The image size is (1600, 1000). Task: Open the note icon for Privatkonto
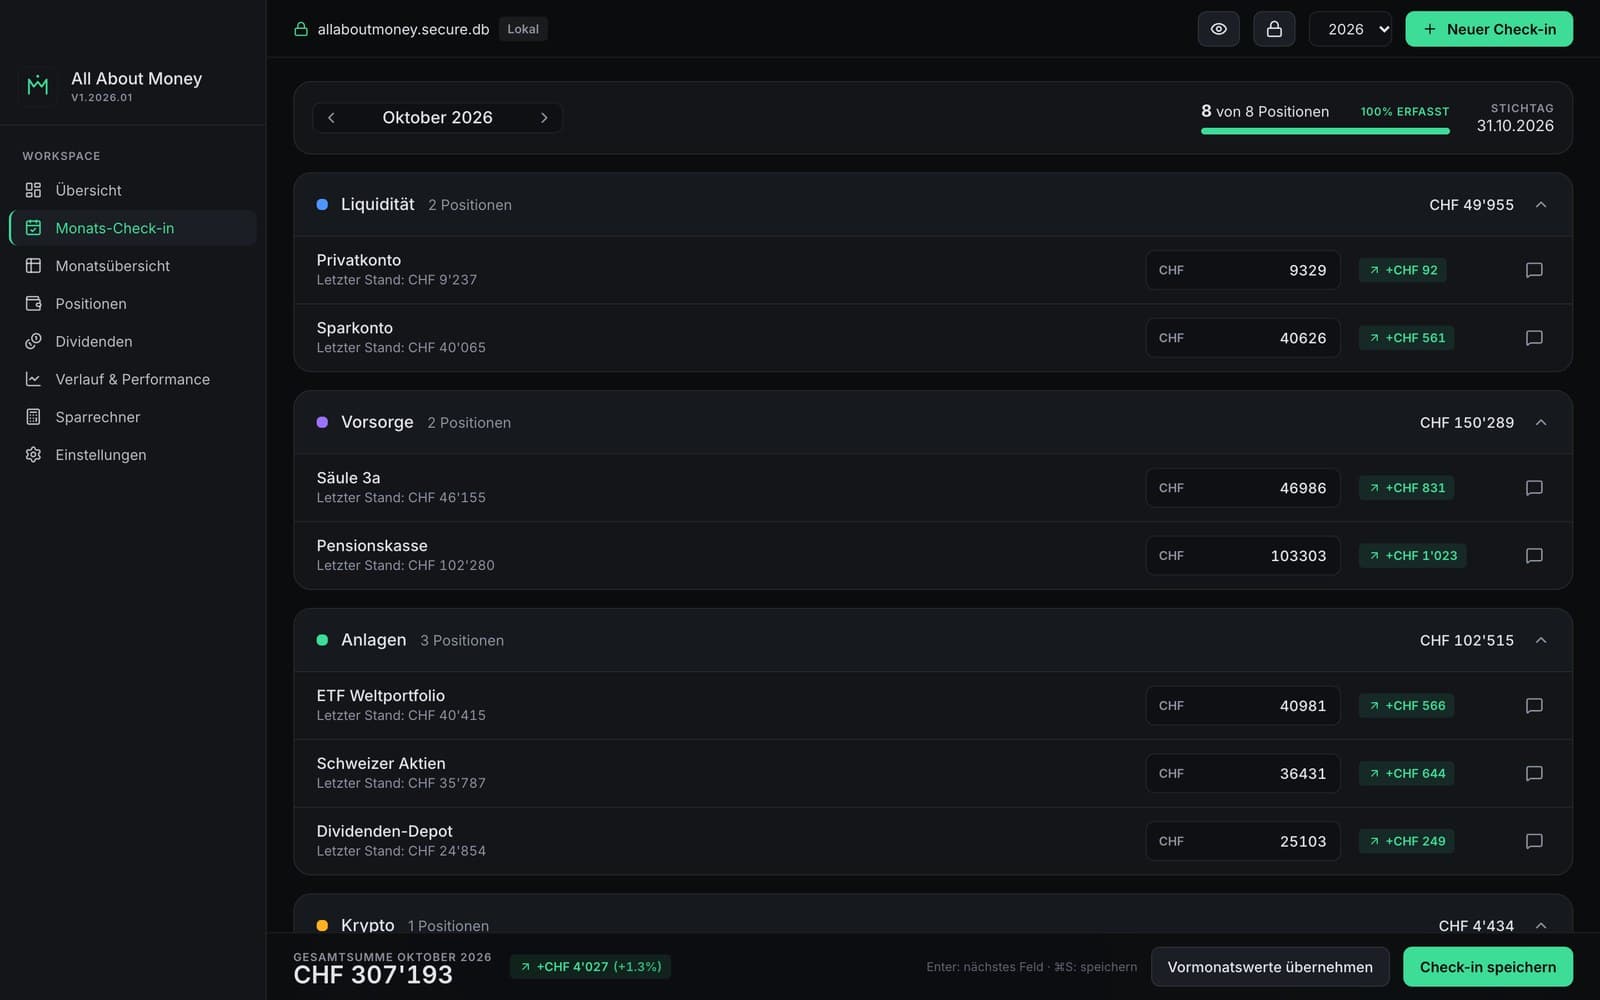[x=1534, y=270]
